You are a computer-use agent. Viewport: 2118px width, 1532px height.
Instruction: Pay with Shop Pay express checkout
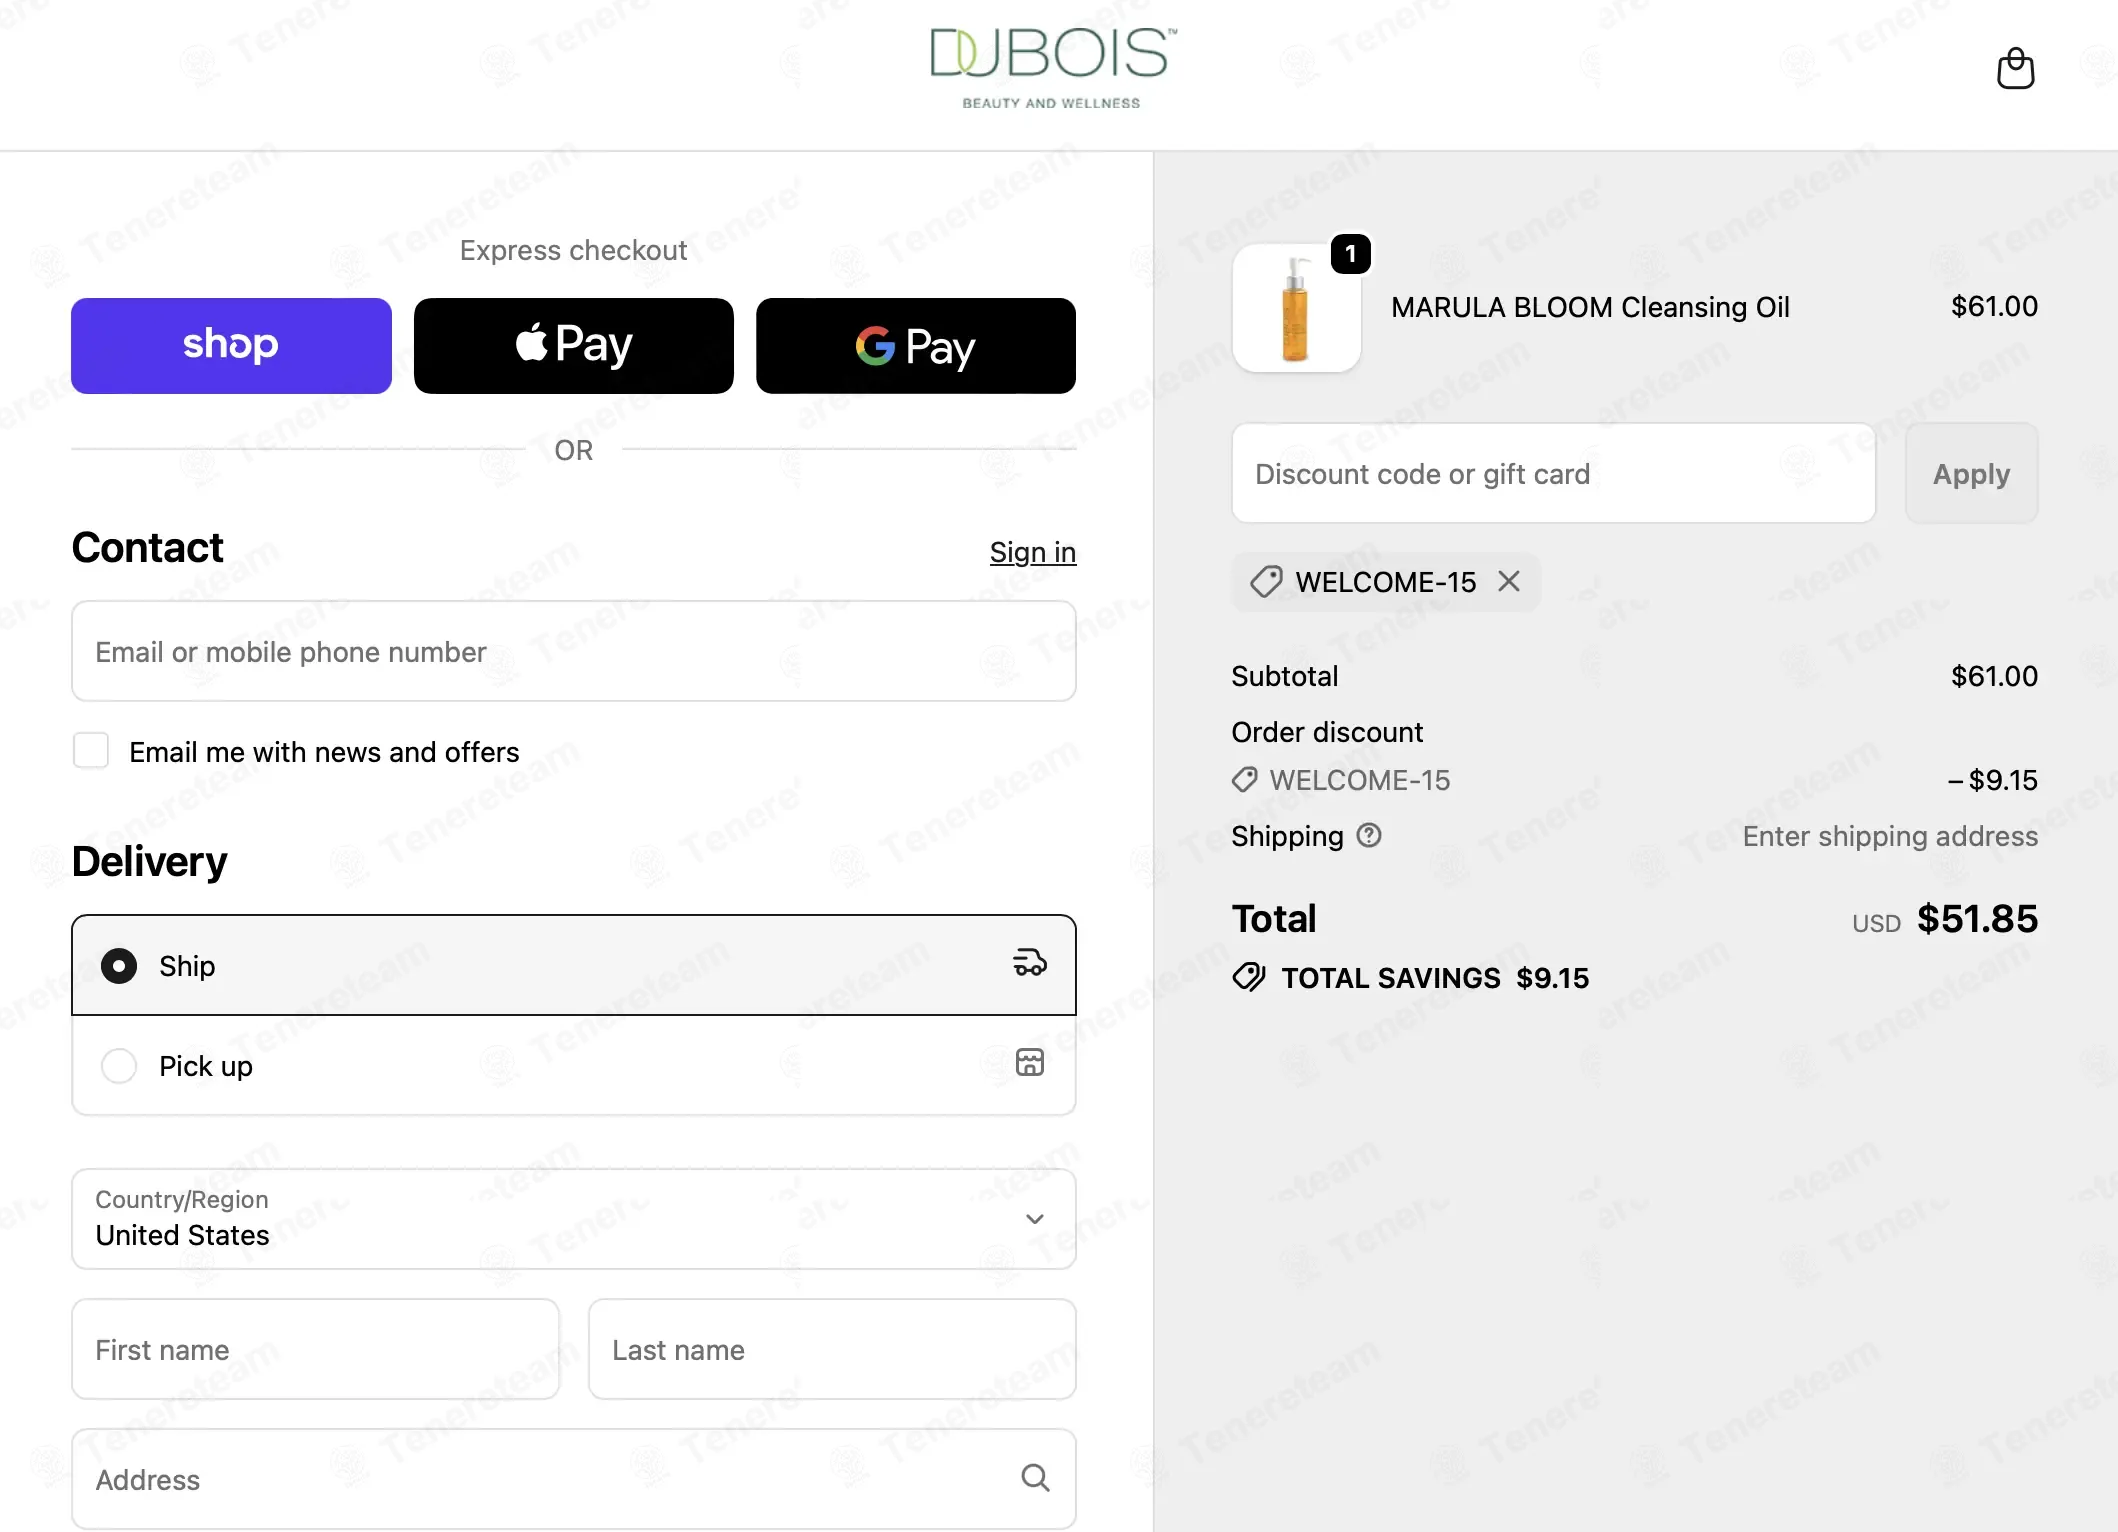point(231,346)
